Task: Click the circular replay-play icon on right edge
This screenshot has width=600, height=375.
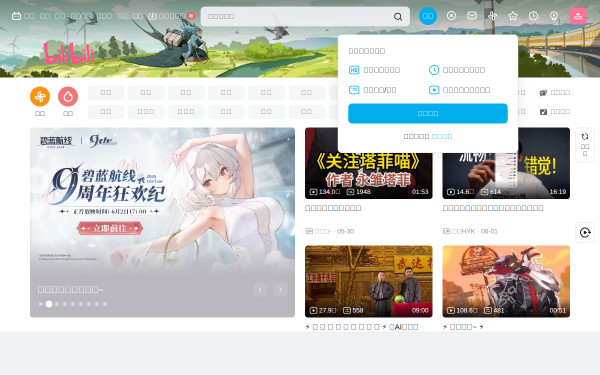Action: click(x=585, y=232)
